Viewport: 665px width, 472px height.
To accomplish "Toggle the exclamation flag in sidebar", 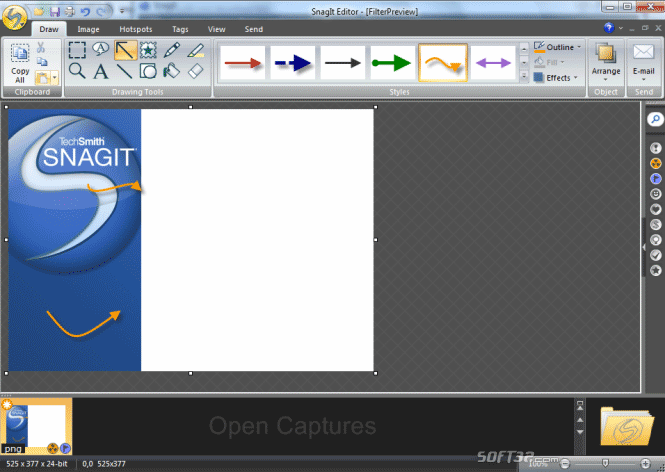I will pos(656,148).
